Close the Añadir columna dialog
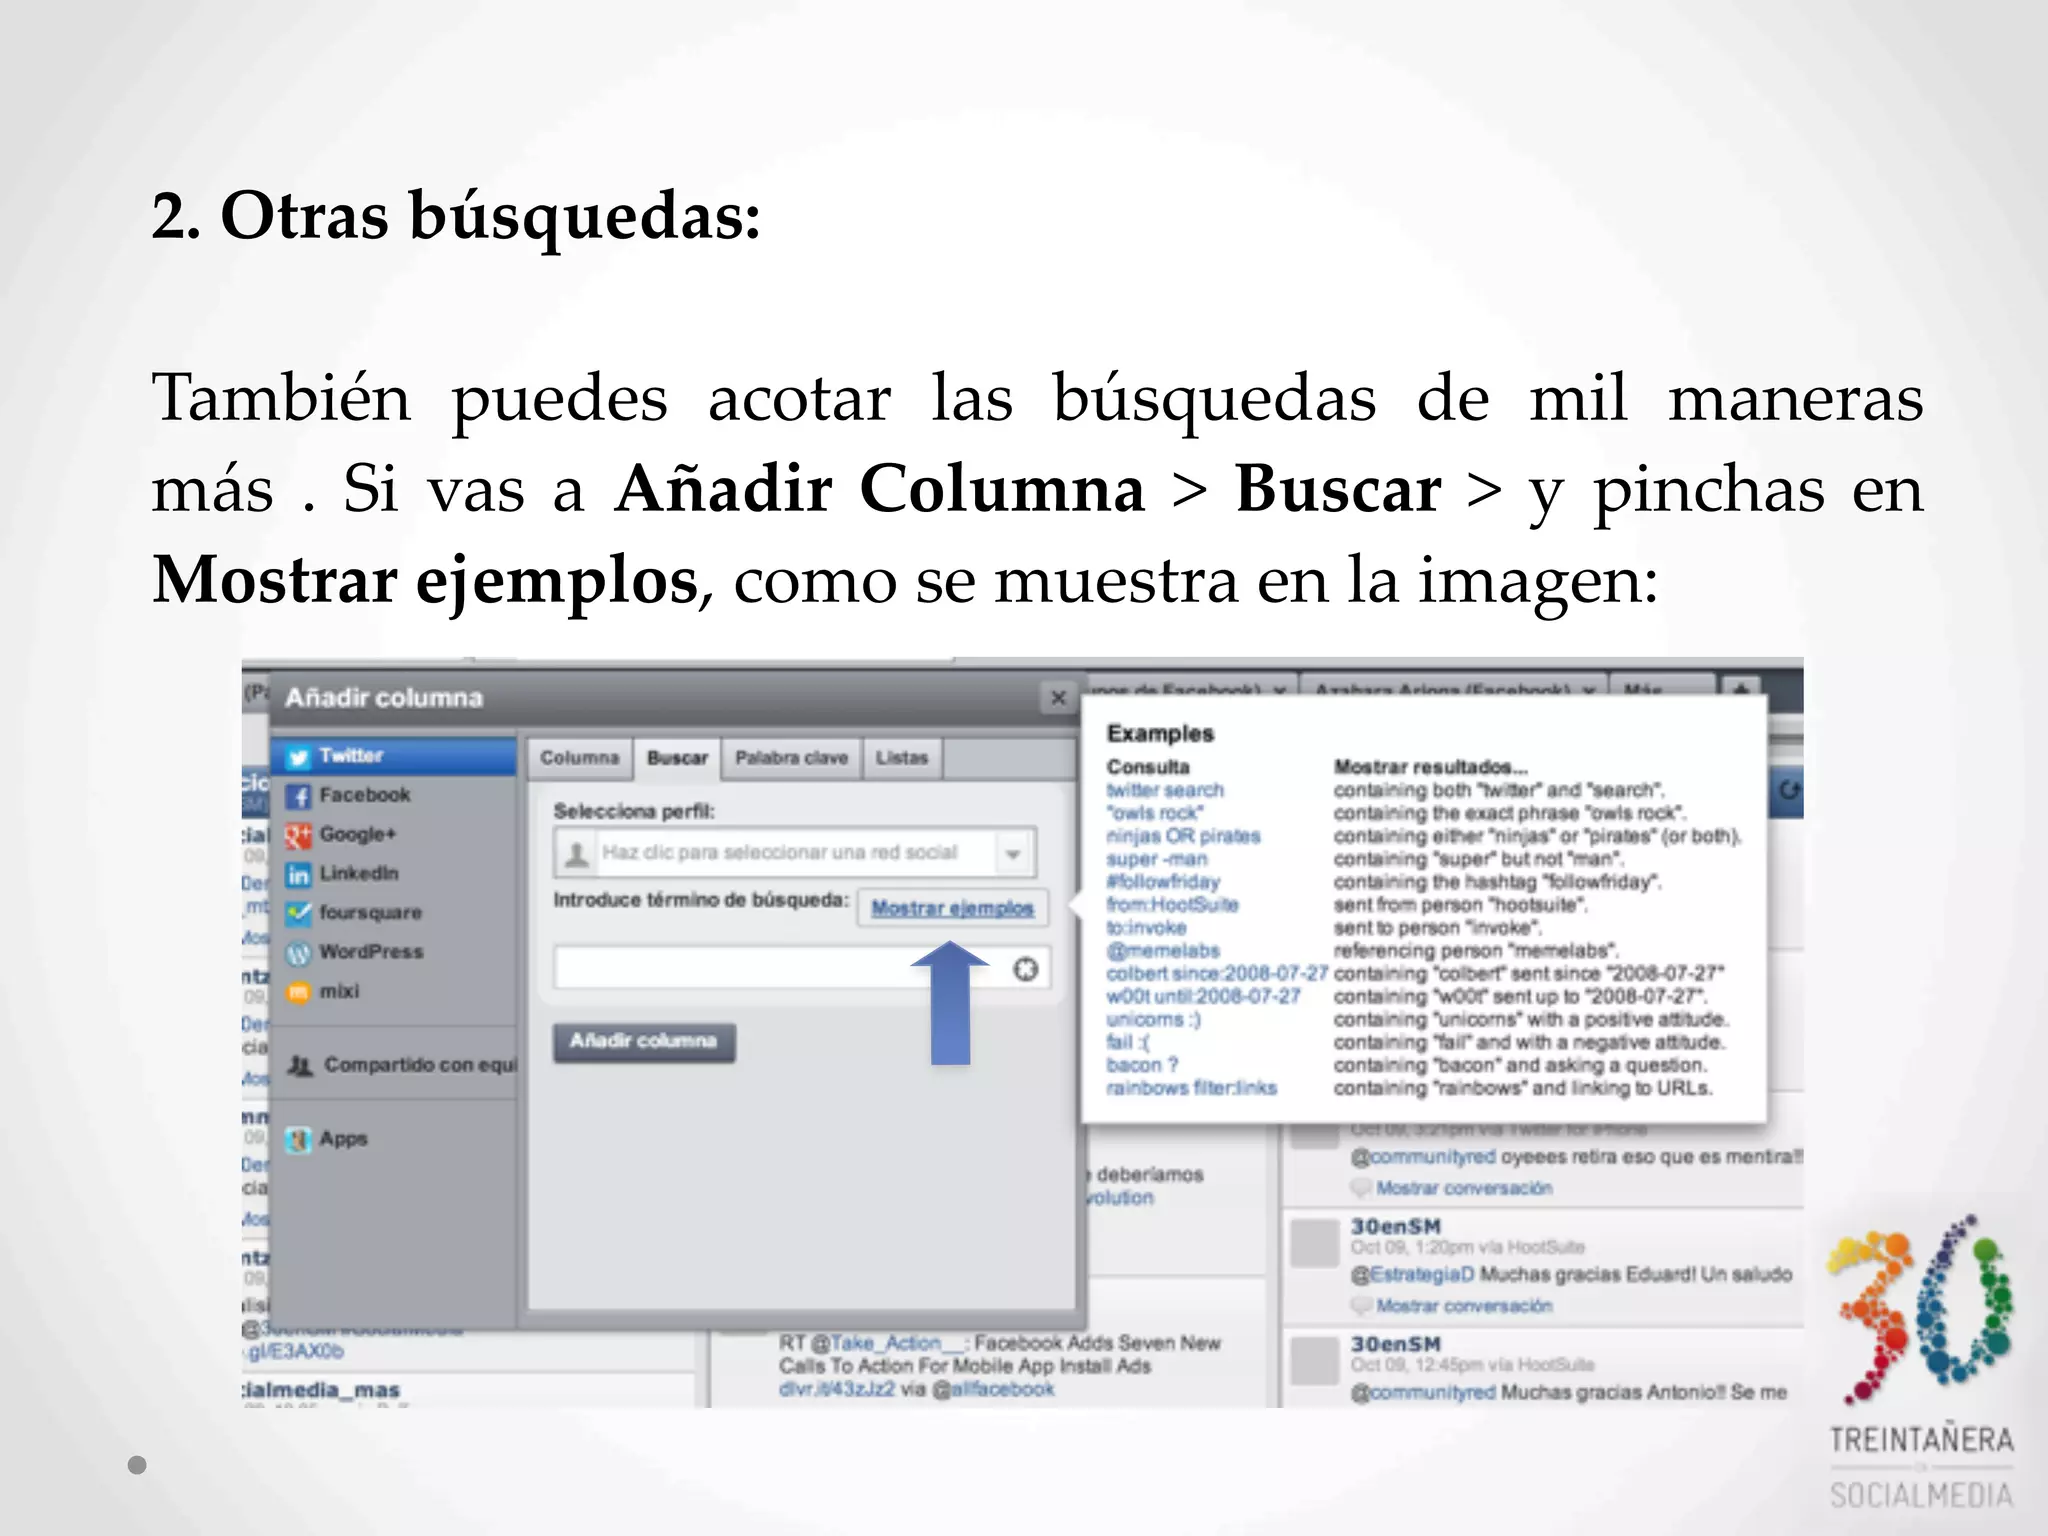 1058,697
